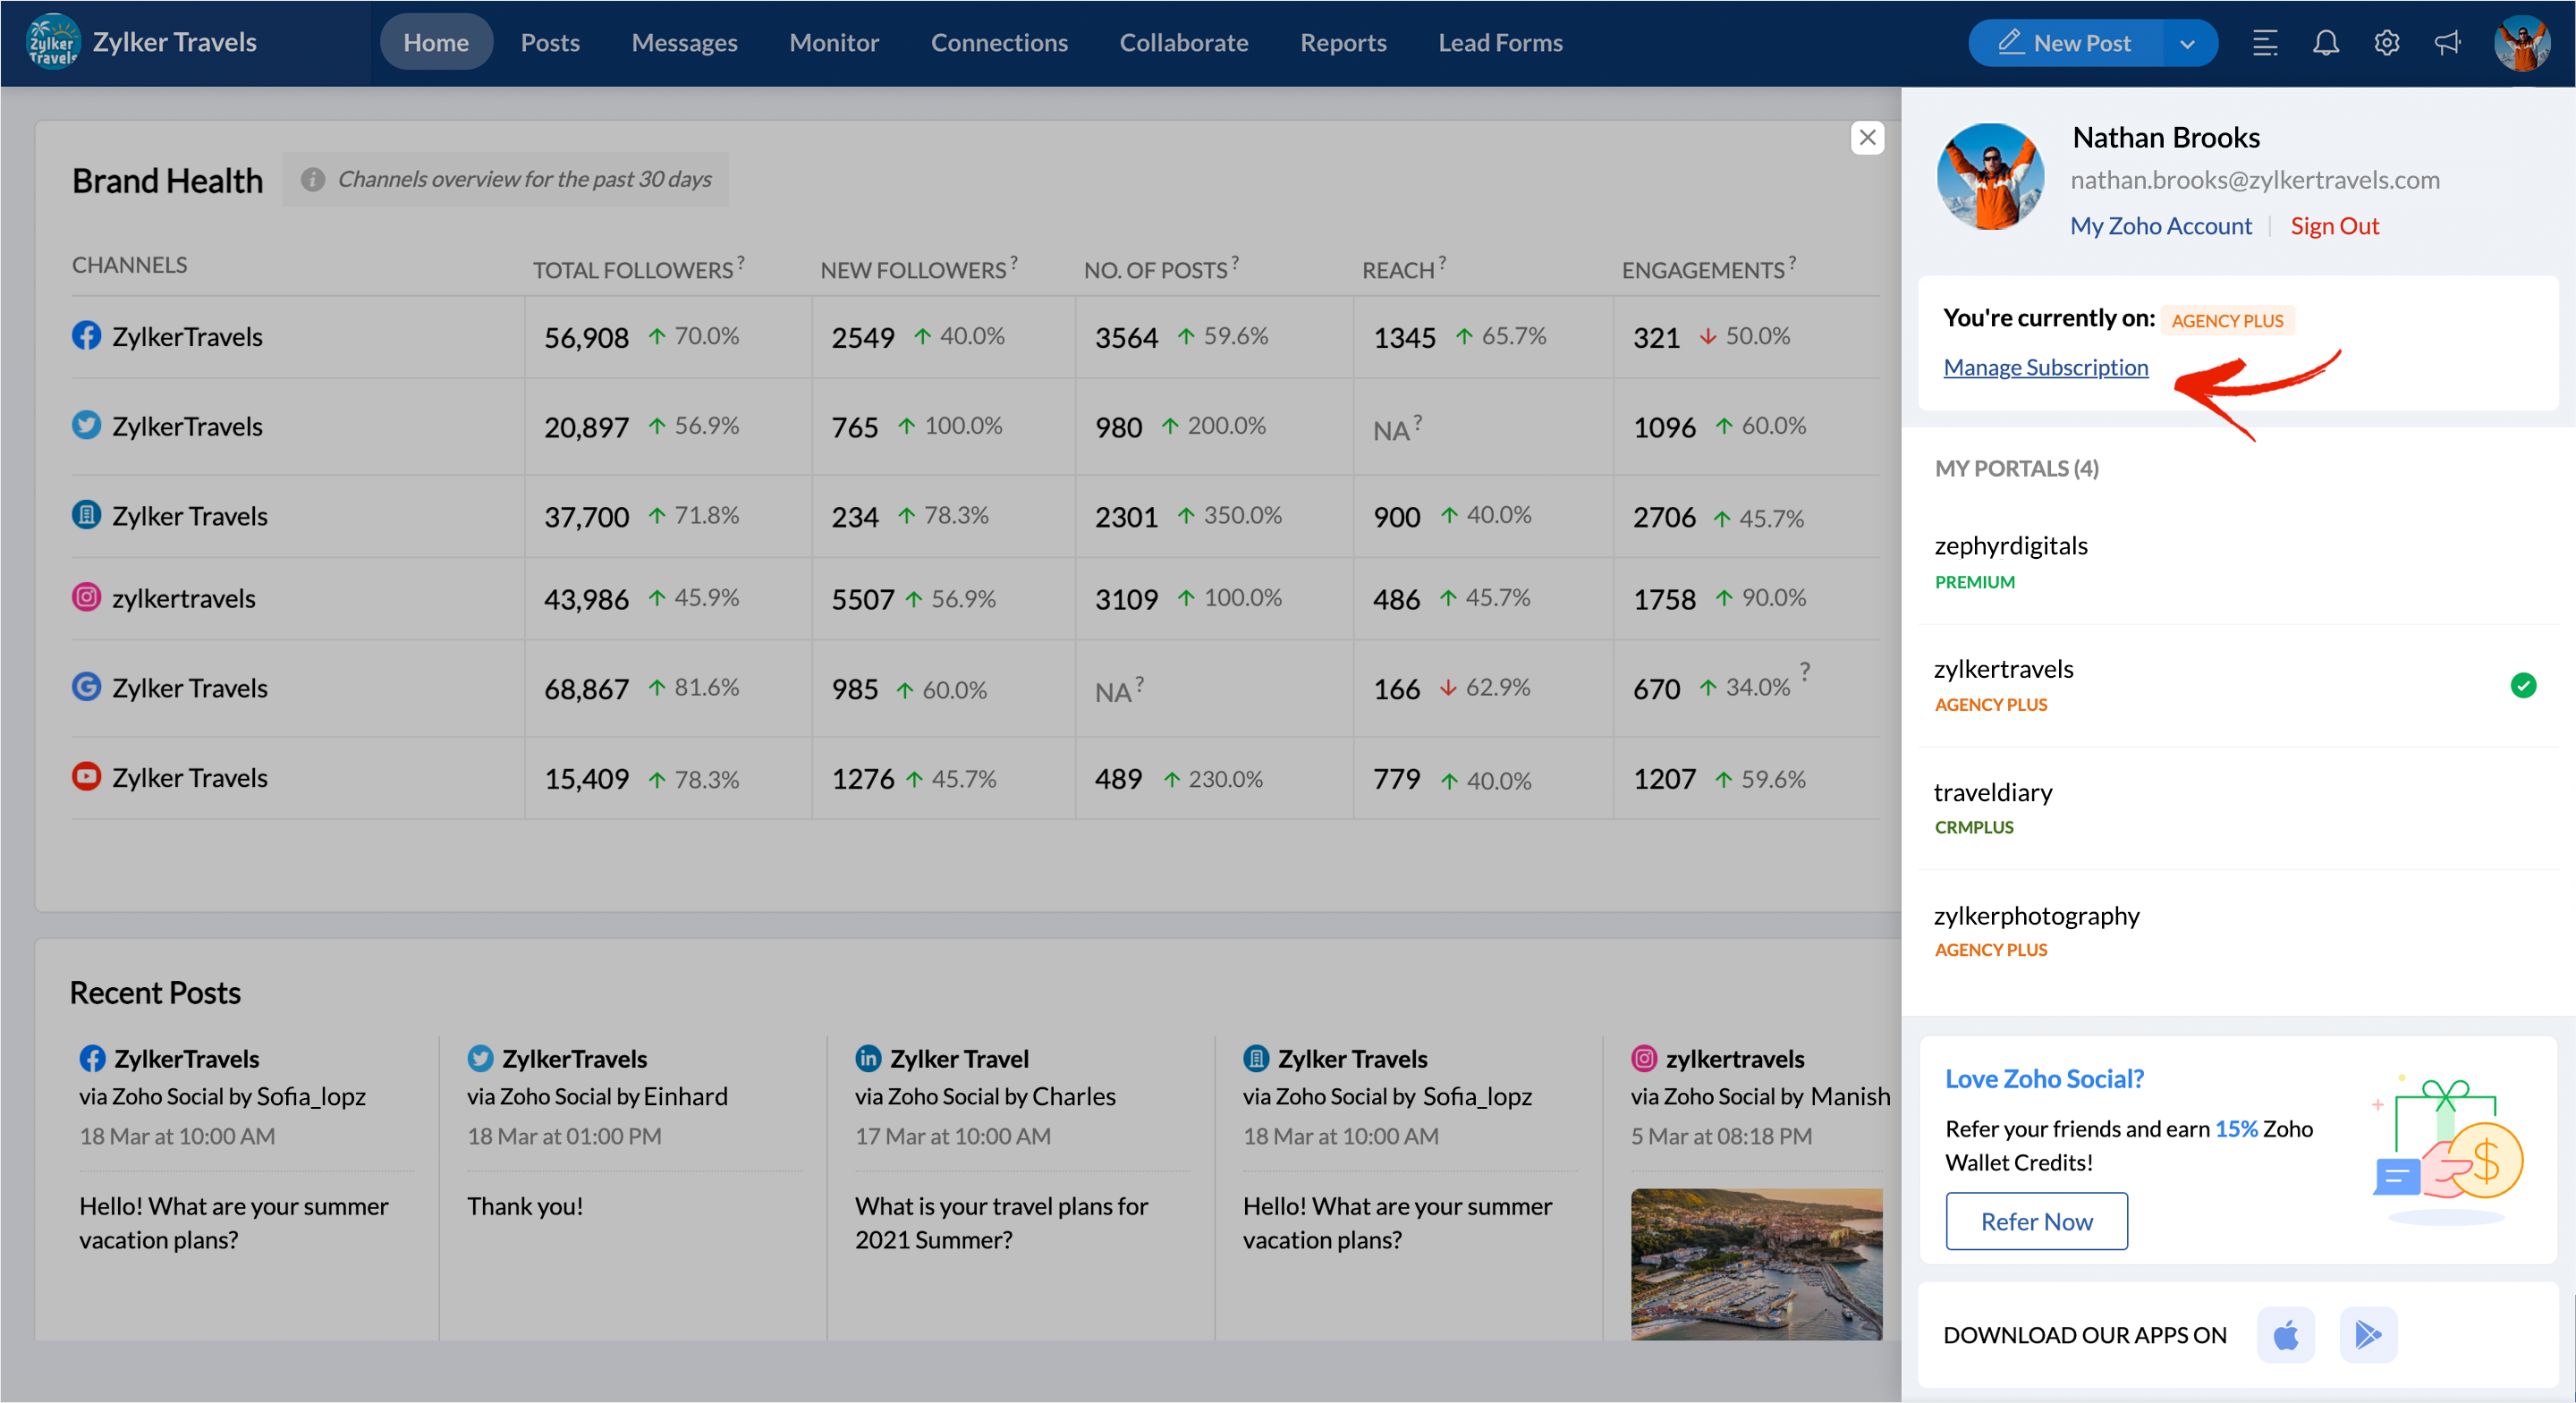Viewport: 2576px width, 1403px height.
Task: Click Facebook total followers 56,908
Action: 586,338
